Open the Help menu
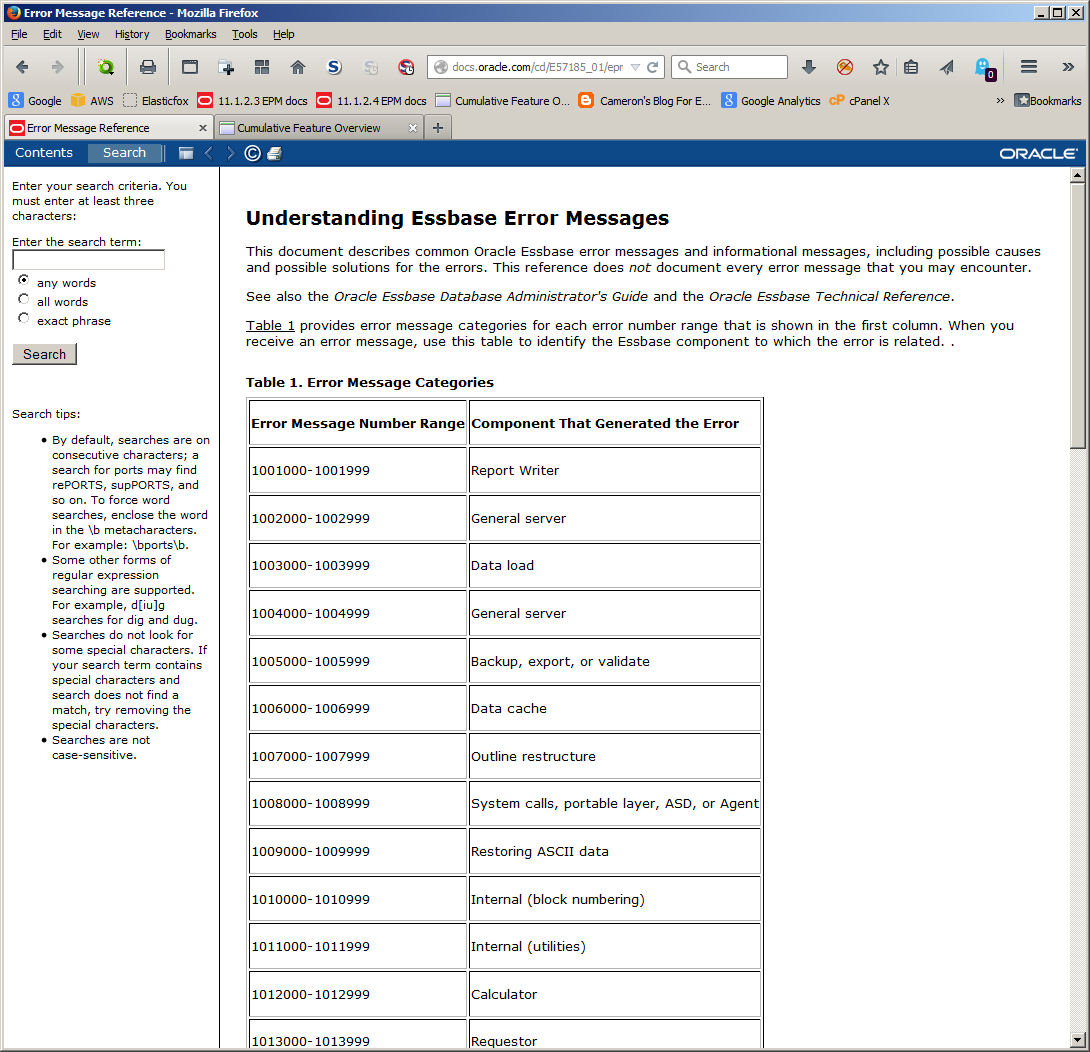Screen dimensions: 1090x1052 click(284, 34)
